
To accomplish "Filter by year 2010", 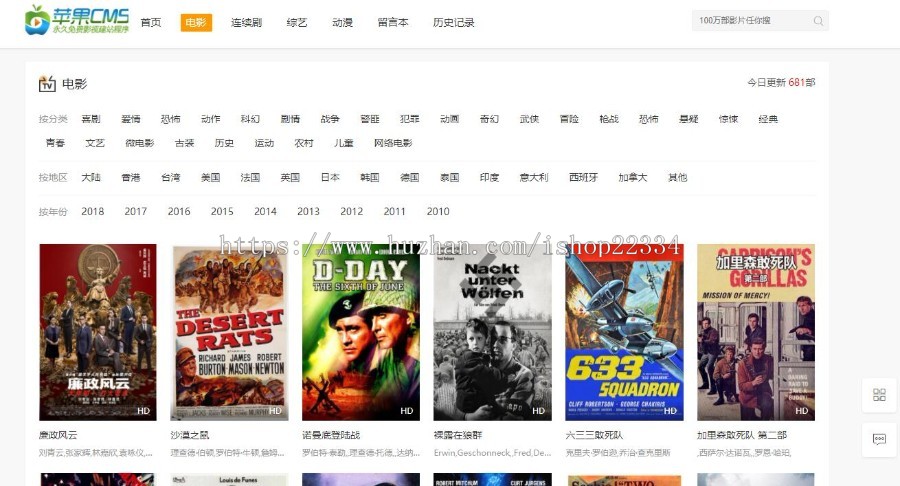I will [438, 211].
